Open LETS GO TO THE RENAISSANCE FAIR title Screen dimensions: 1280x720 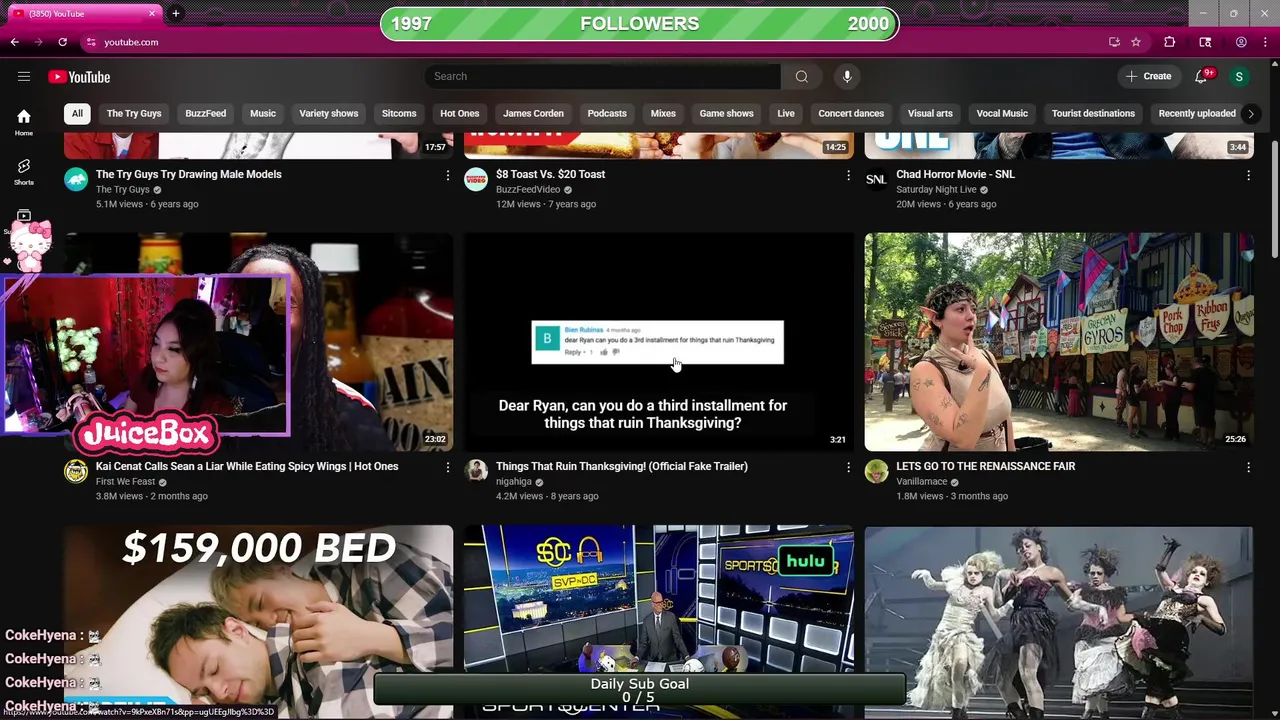pyautogui.click(x=986, y=466)
